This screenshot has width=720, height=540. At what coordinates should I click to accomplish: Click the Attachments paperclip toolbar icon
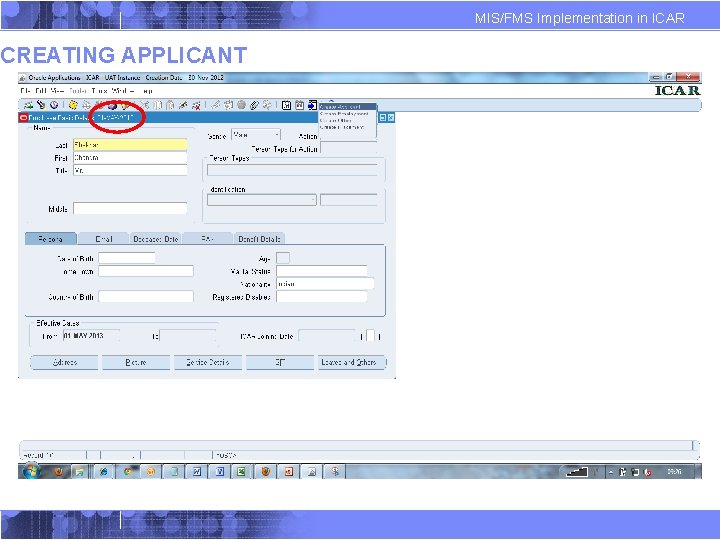point(254,105)
